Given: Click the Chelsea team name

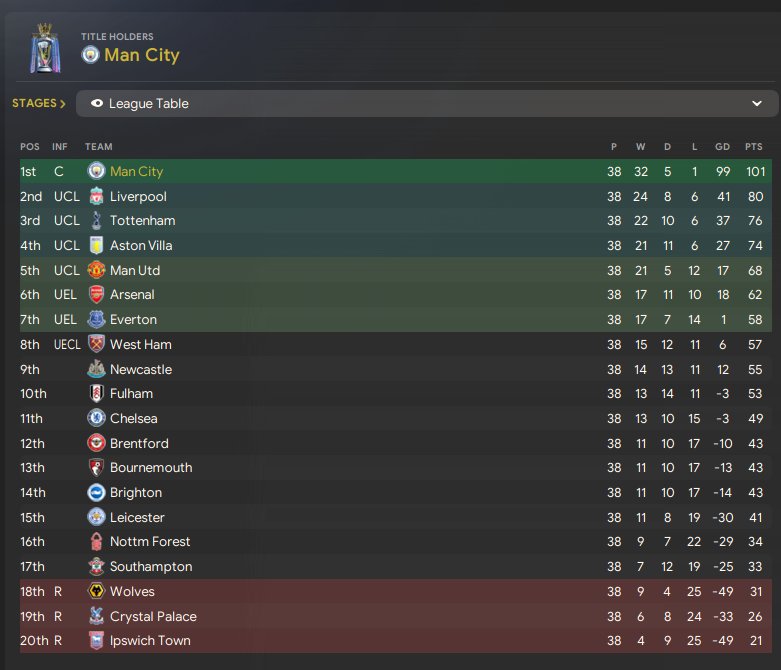Looking at the screenshot, I should (133, 418).
